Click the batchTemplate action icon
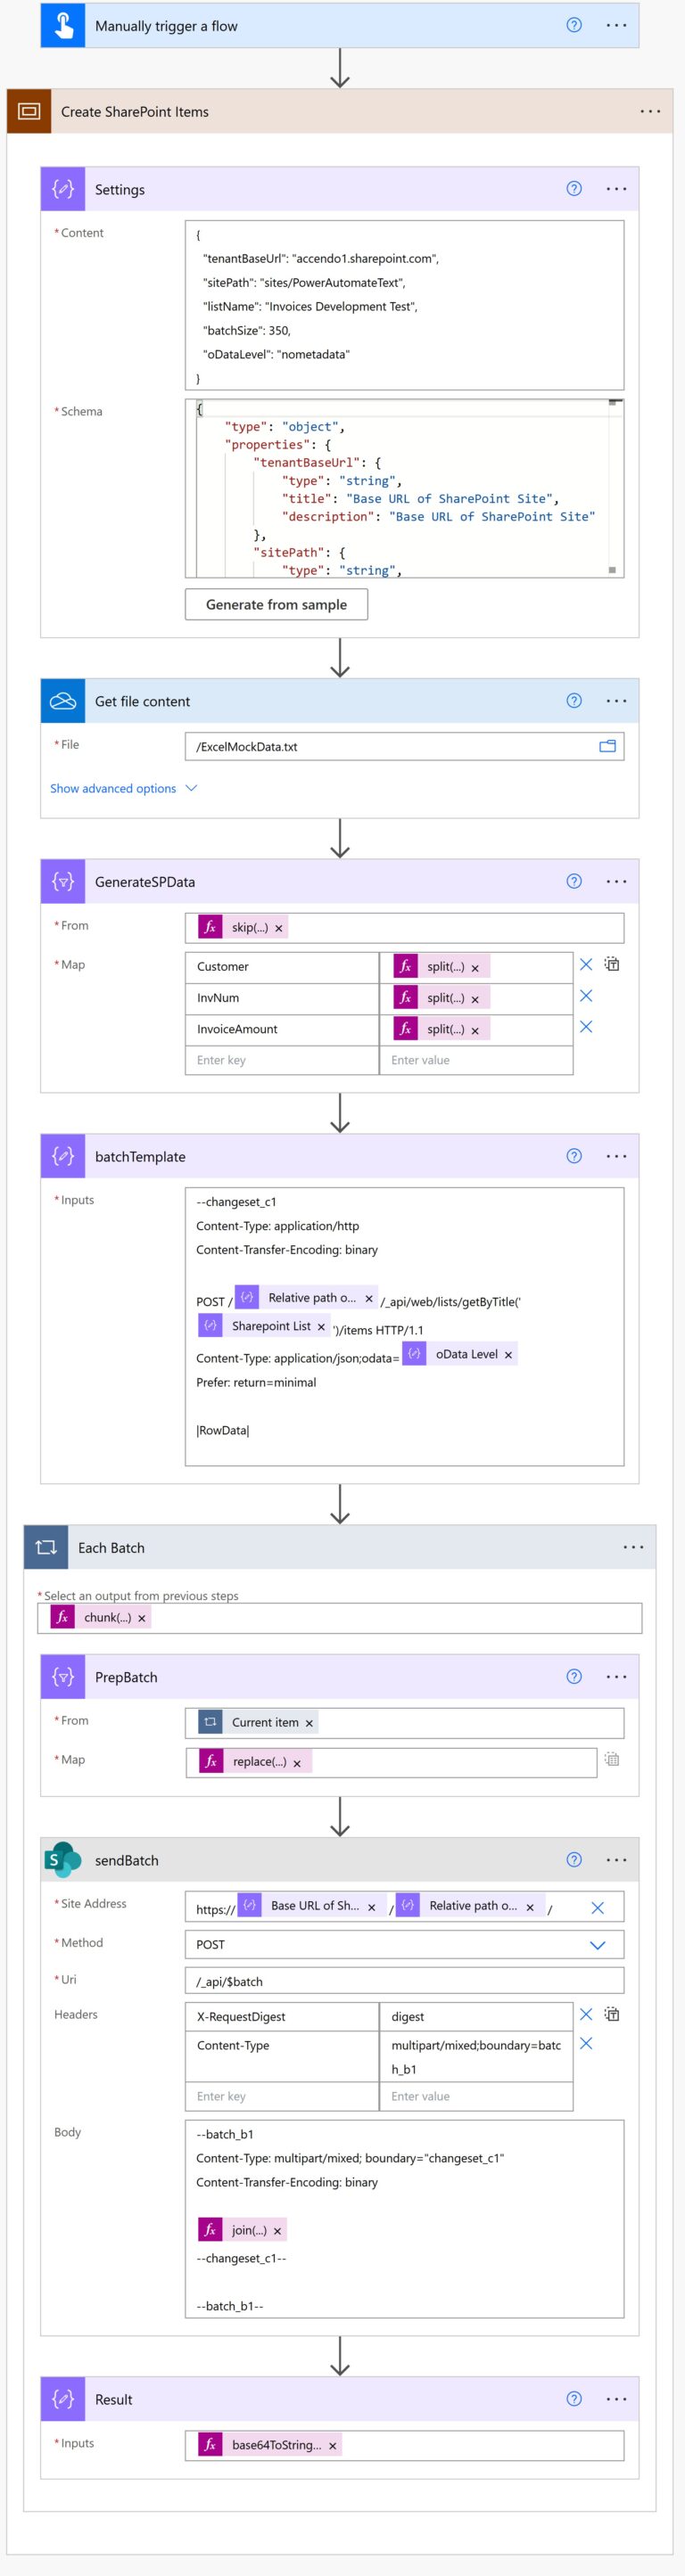 tap(63, 1156)
